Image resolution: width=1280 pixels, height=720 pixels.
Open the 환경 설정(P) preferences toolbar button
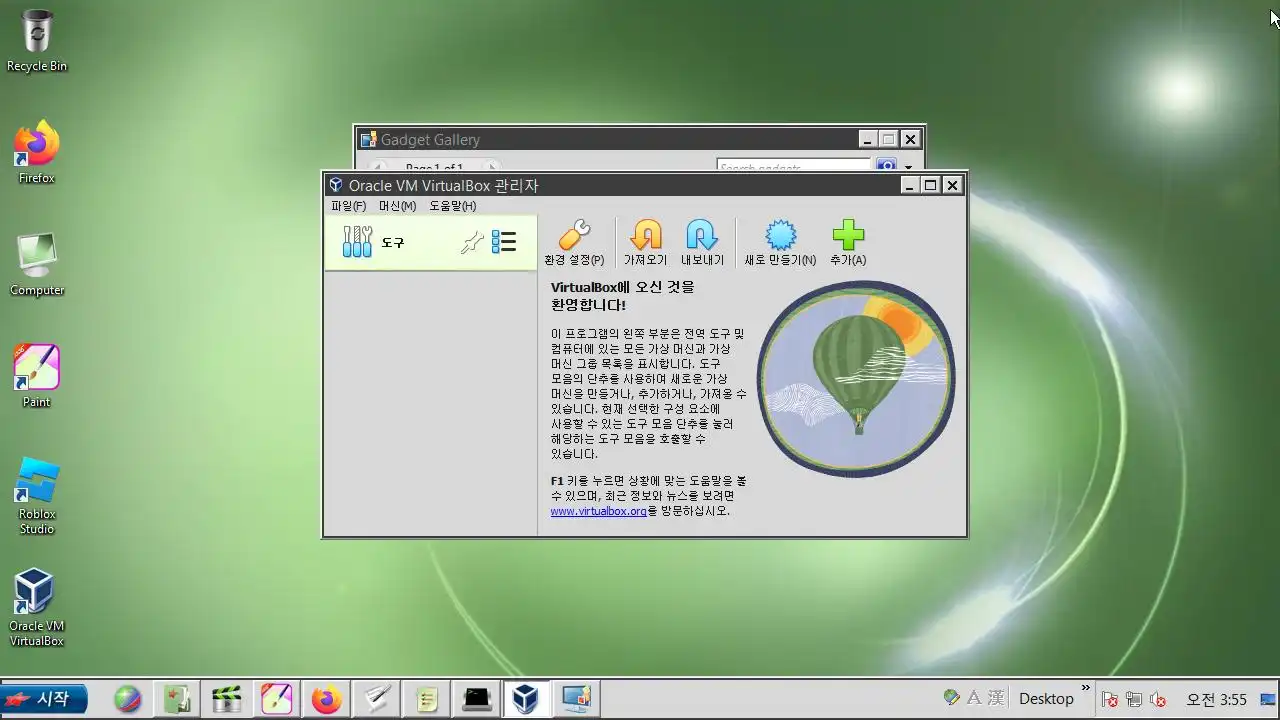coord(574,243)
